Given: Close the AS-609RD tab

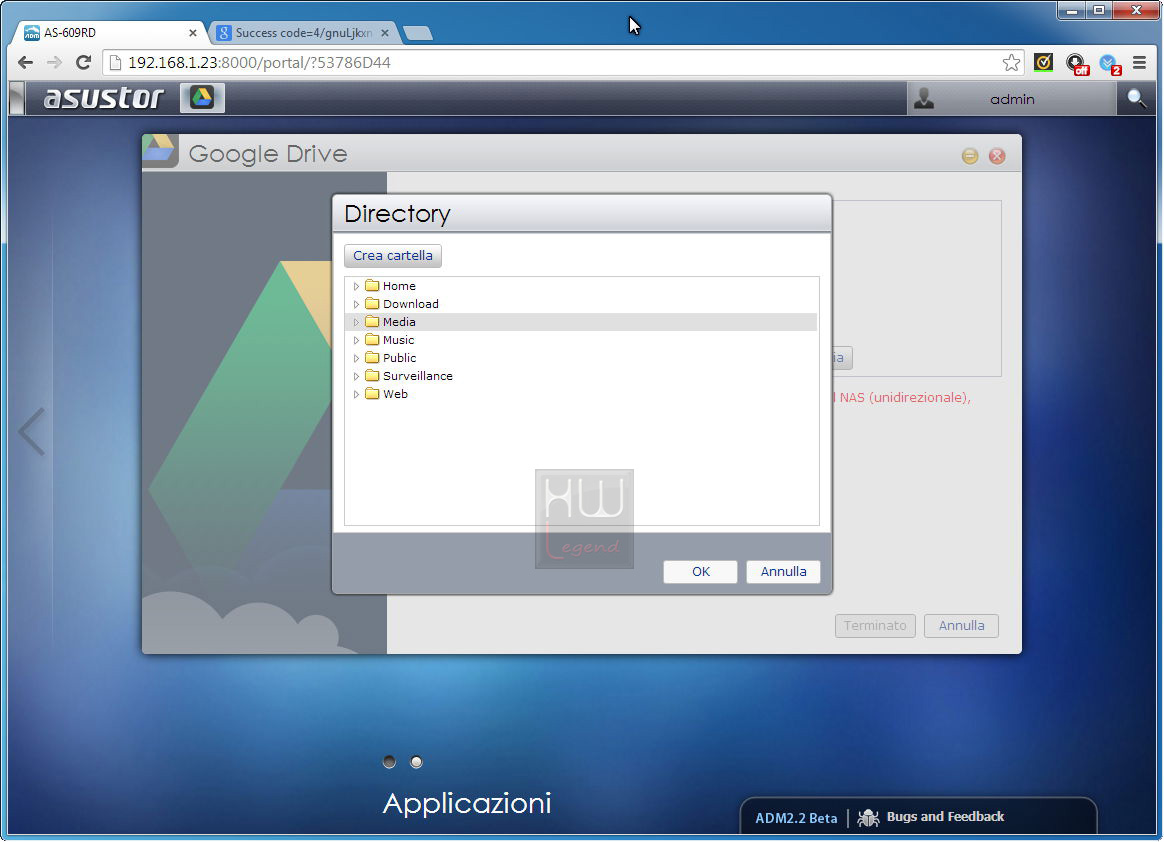Looking at the screenshot, I should coord(193,33).
